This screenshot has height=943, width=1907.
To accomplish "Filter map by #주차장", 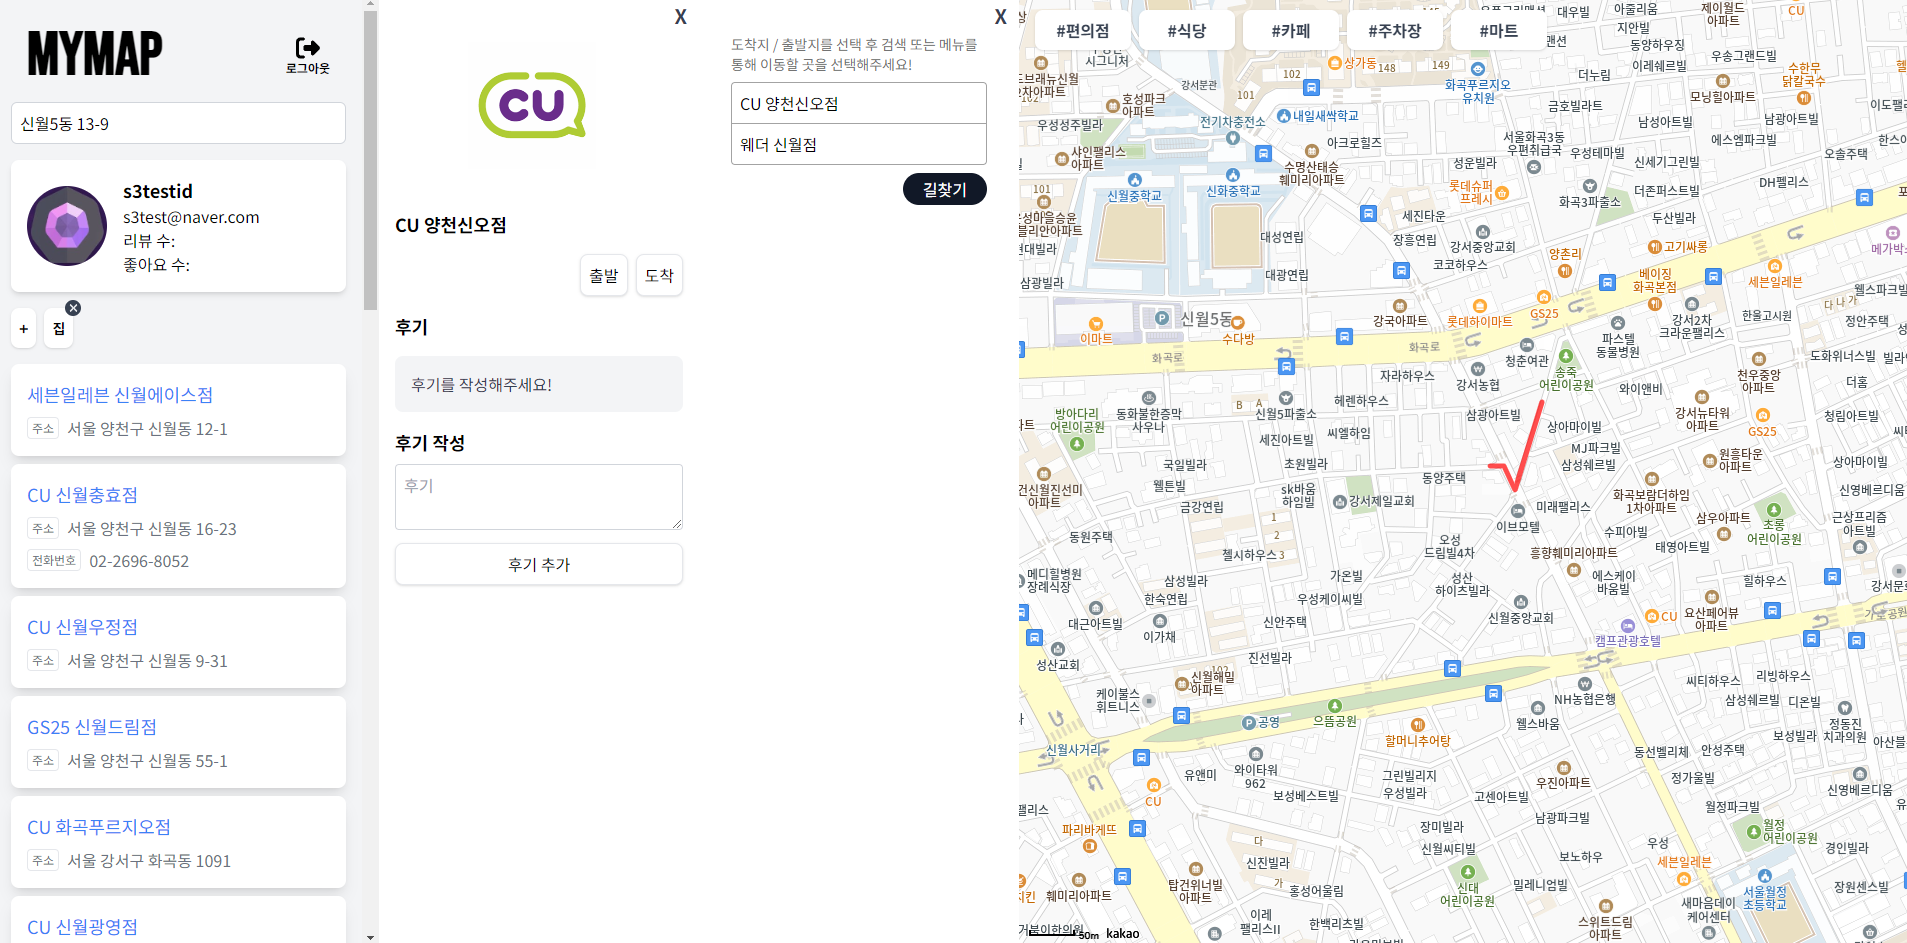I will tap(1395, 31).
